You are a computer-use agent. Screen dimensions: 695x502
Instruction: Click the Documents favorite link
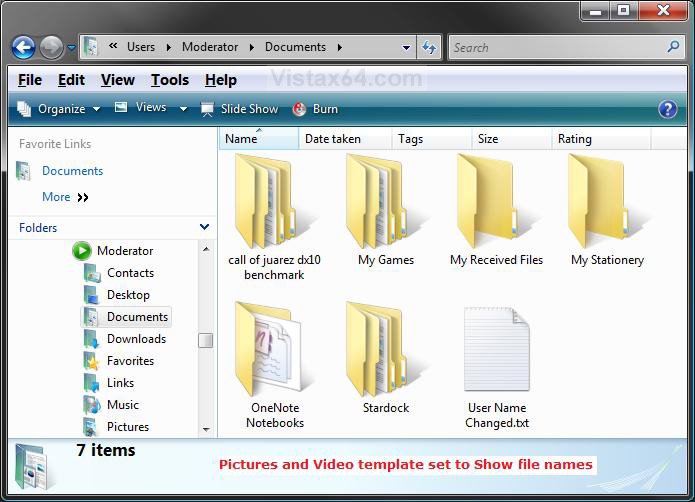(72, 171)
